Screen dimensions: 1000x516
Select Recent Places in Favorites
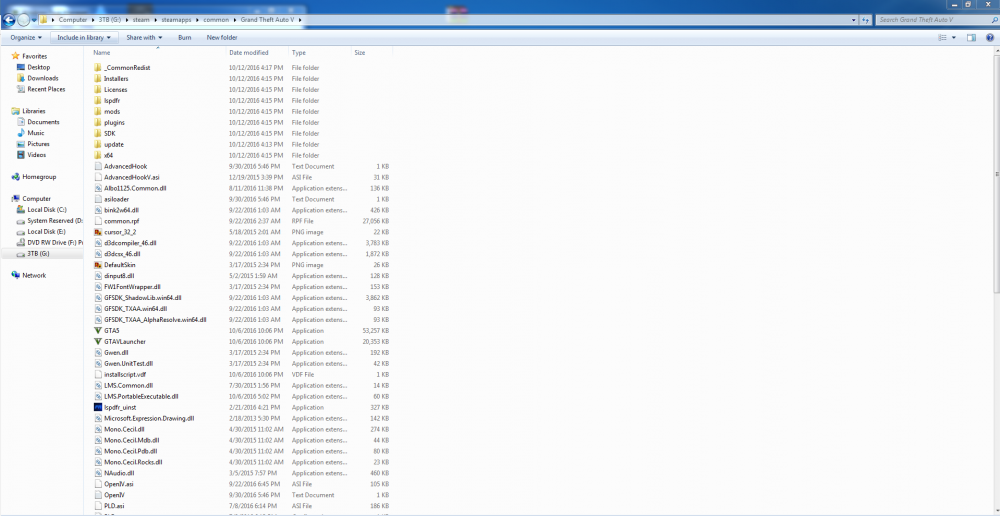pyautogui.click(x=46, y=89)
